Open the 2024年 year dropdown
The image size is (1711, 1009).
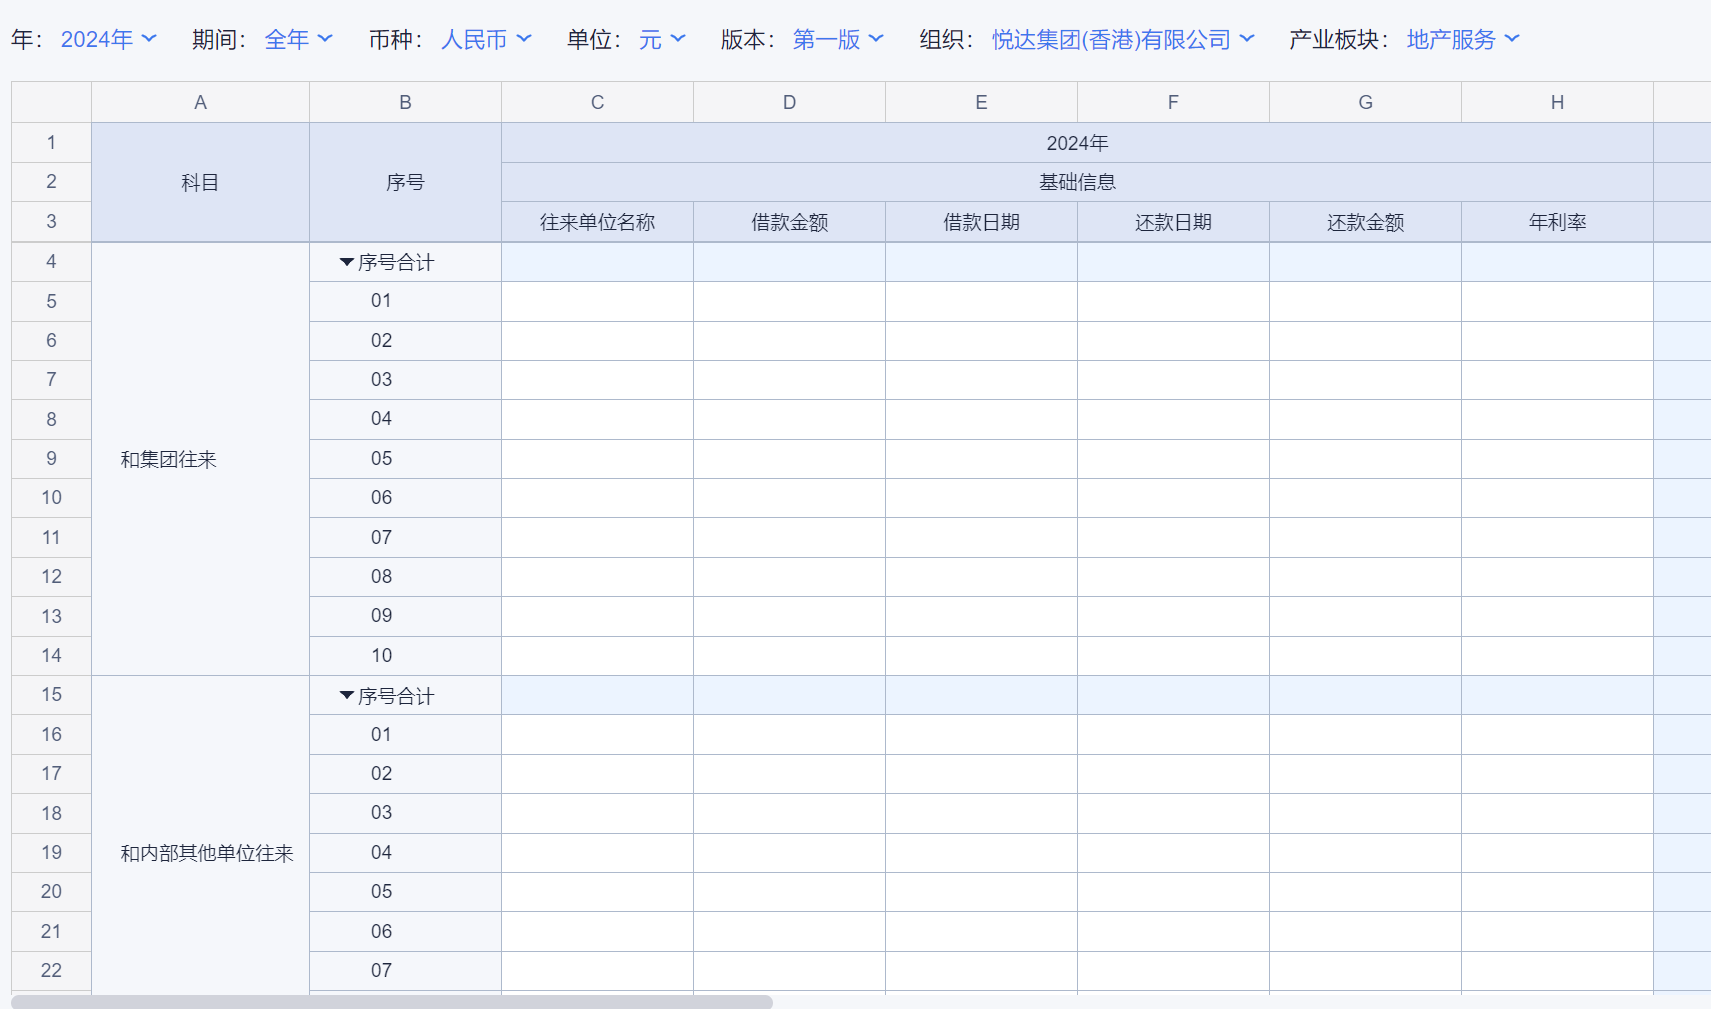tap(108, 39)
